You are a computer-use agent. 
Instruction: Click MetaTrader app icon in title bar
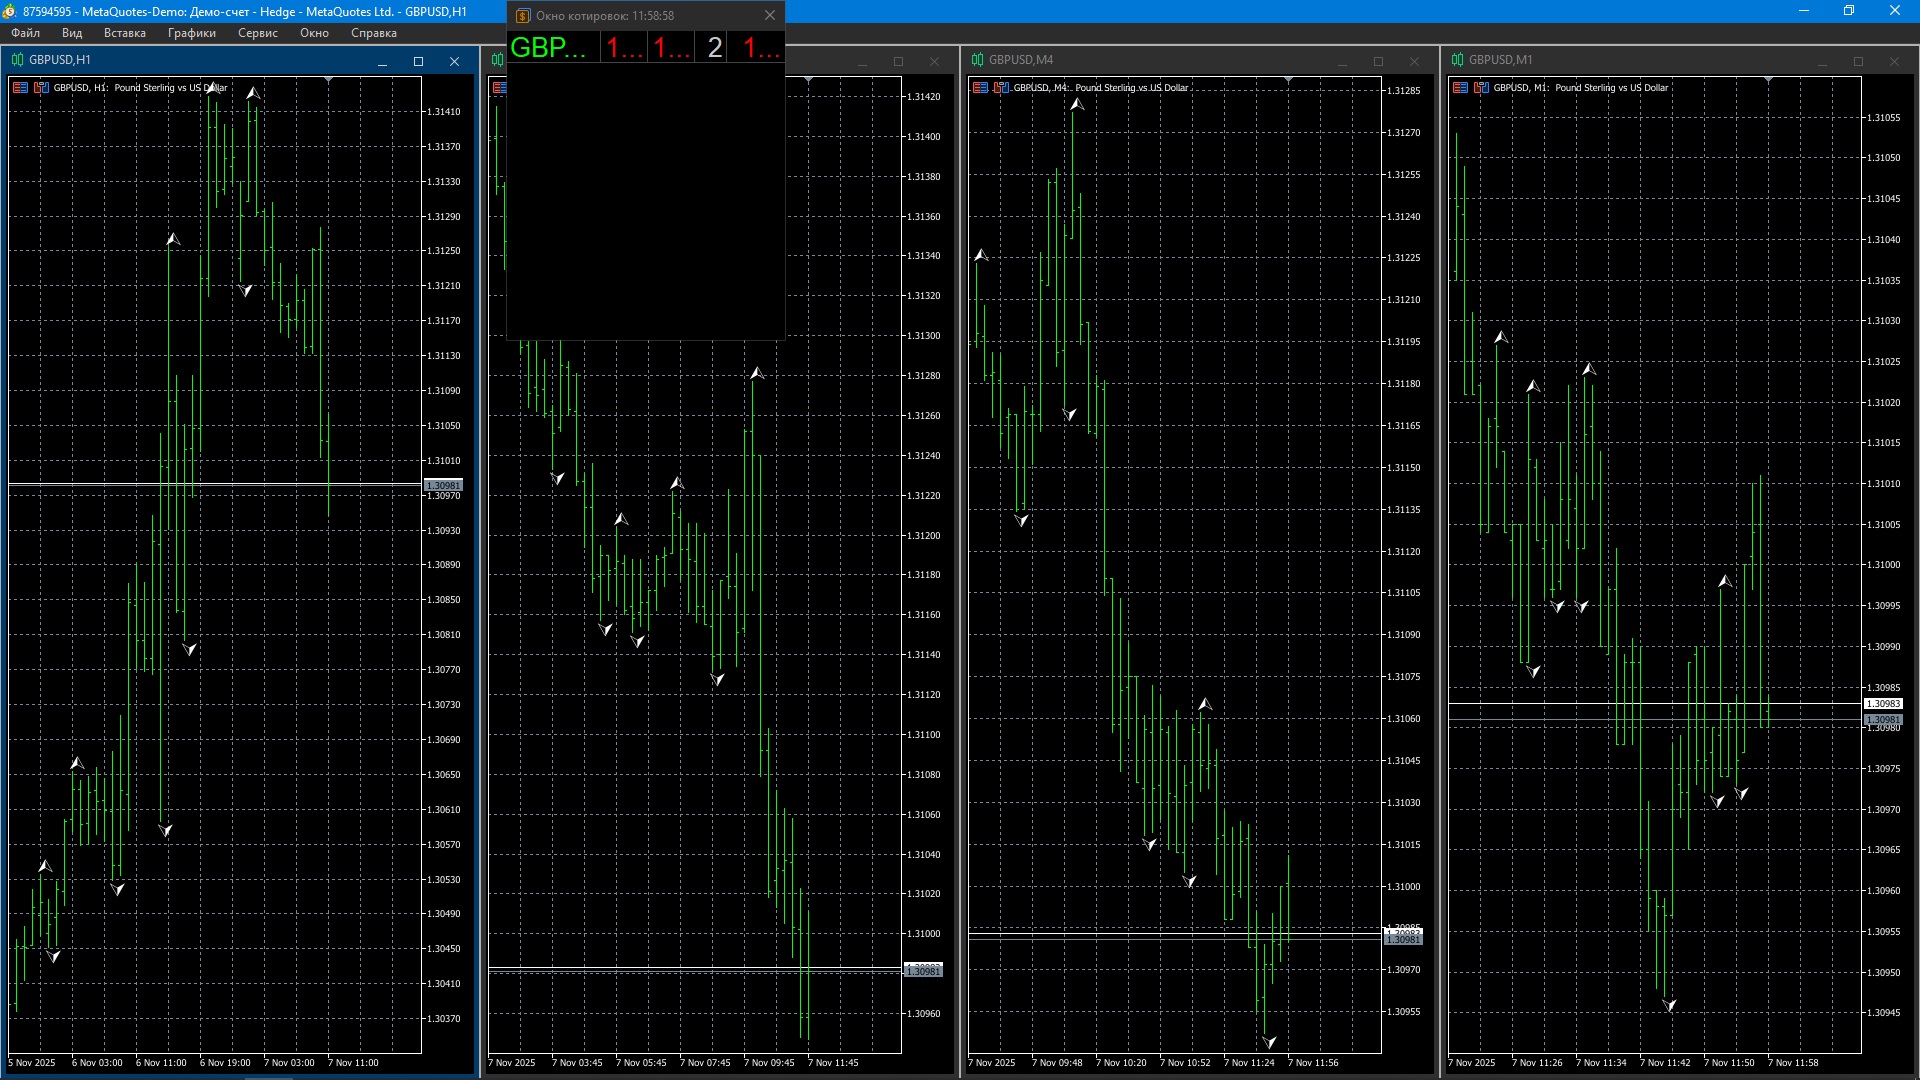click(x=9, y=11)
